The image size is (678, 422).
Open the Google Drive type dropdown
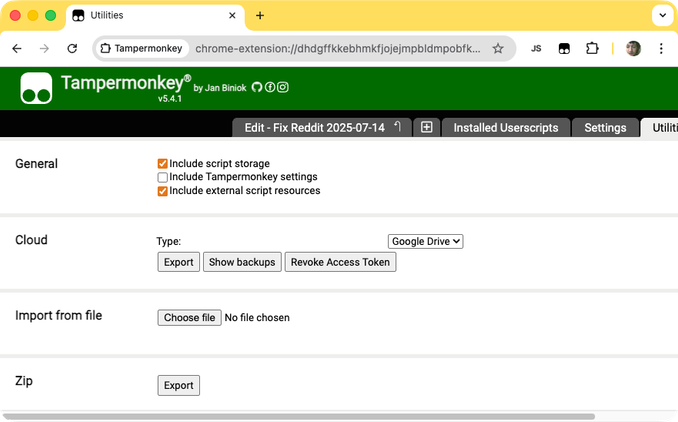[425, 241]
